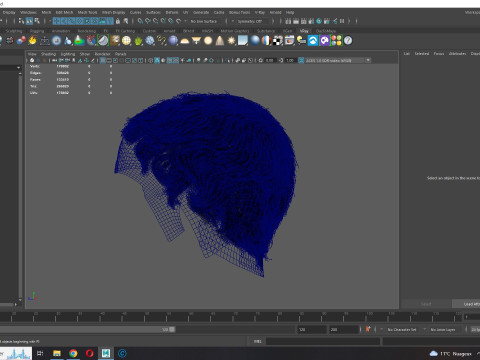Expand the viewport color space dropdown arrow

(x=368, y=60)
